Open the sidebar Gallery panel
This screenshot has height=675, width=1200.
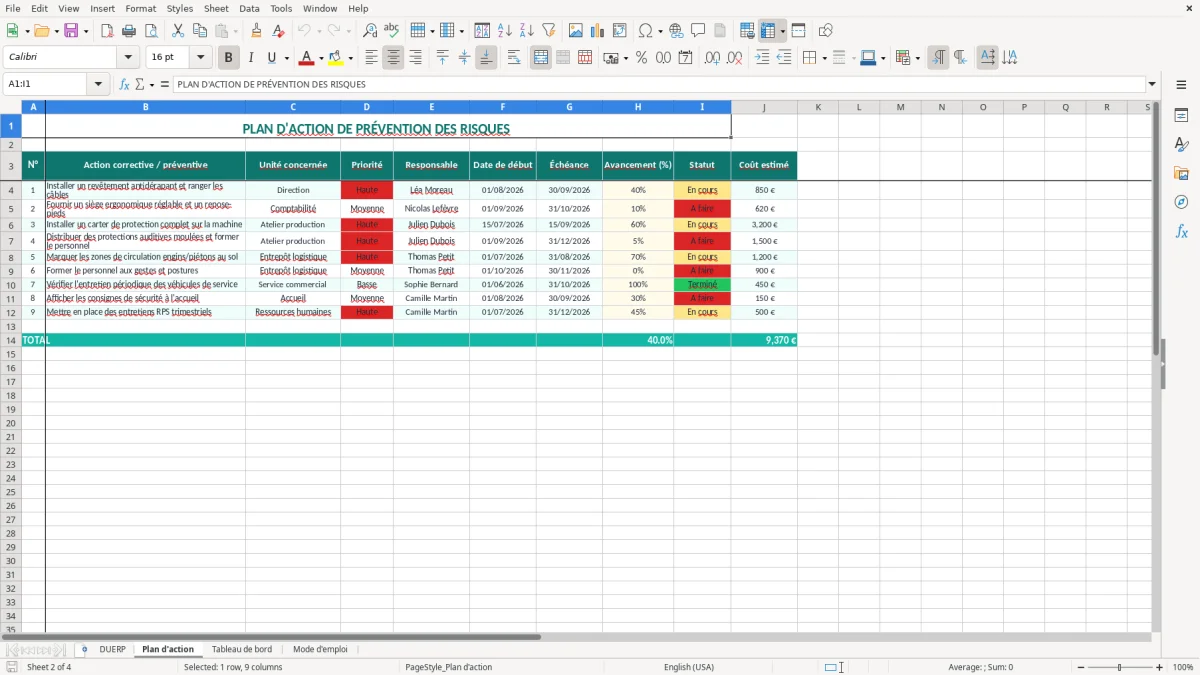[1181, 173]
